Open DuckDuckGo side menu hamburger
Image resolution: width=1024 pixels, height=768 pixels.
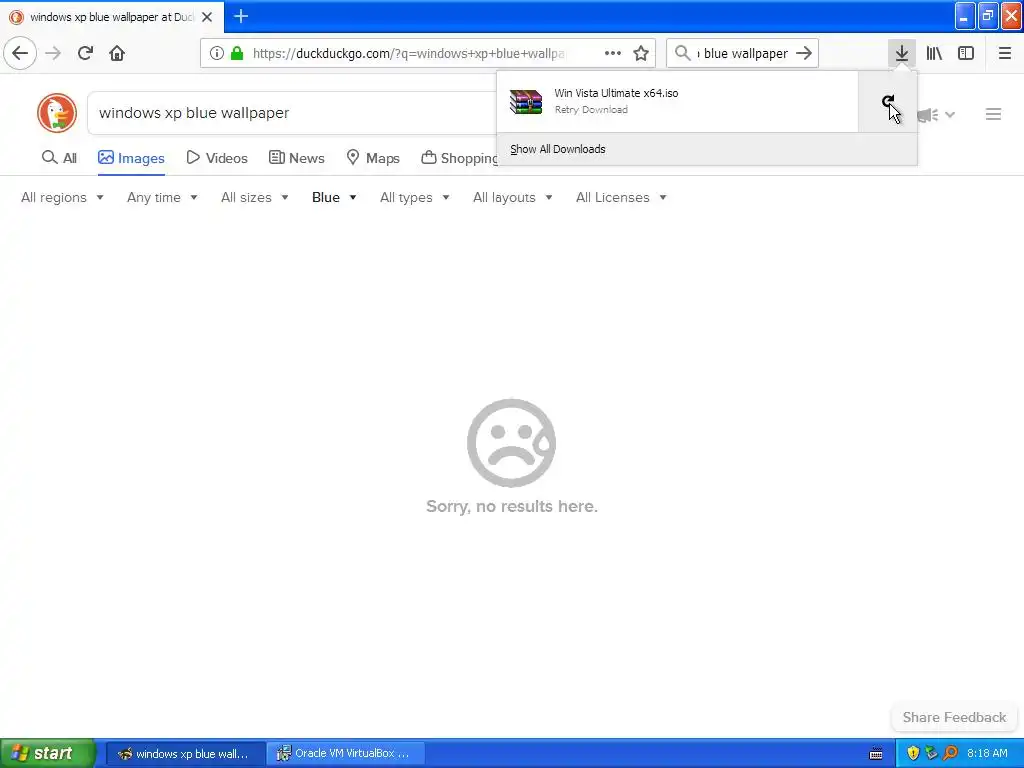point(993,114)
